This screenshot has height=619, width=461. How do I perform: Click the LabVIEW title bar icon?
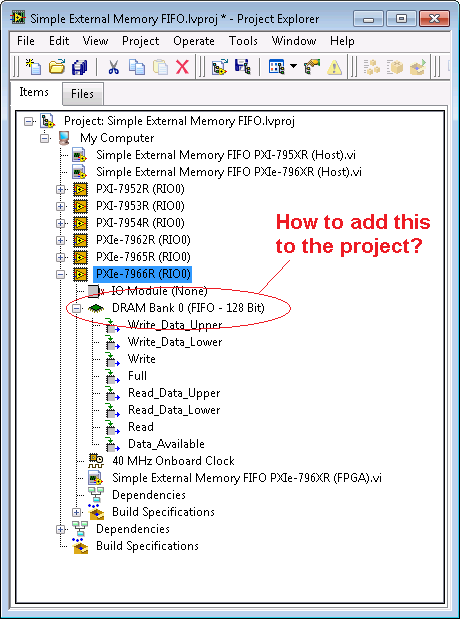click(x=19, y=18)
